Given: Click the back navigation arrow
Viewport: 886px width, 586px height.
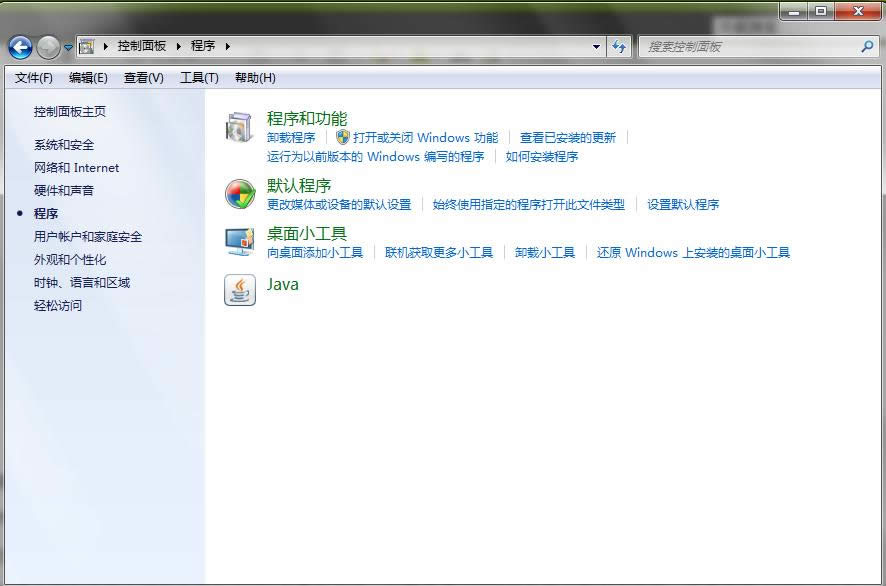Looking at the screenshot, I should point(20,46).
